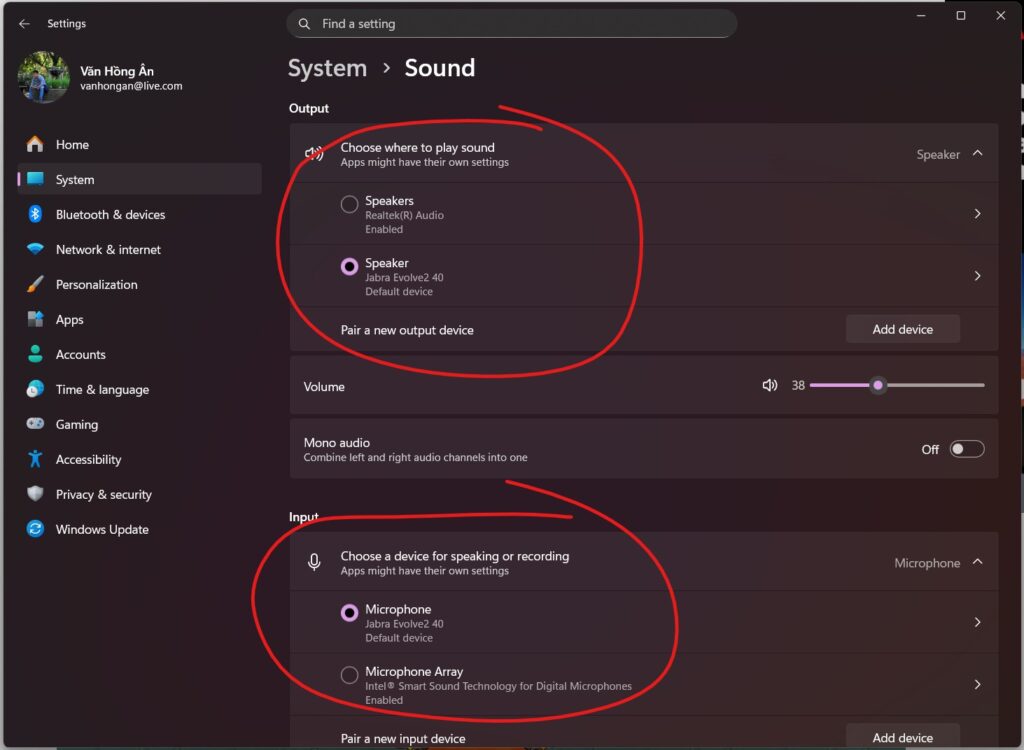Click the Windows Update sync icon

pos(35,529)
